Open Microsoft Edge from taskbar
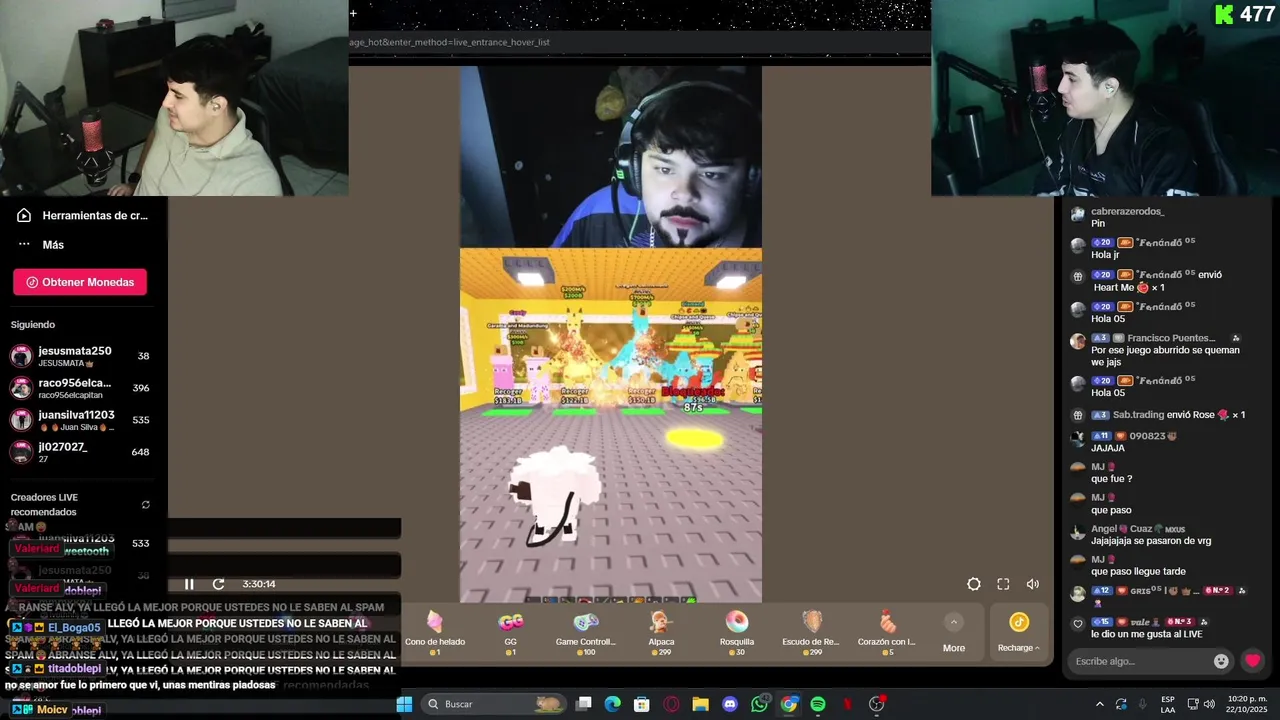 coord(613,704)
